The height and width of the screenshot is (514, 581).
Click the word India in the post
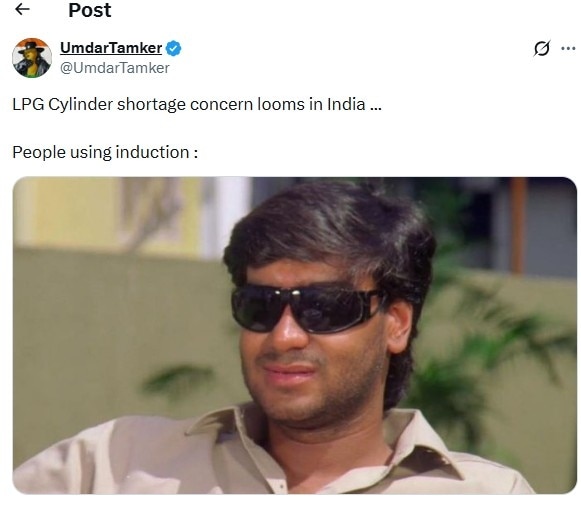pyautogui.click(x=346, y=104)
